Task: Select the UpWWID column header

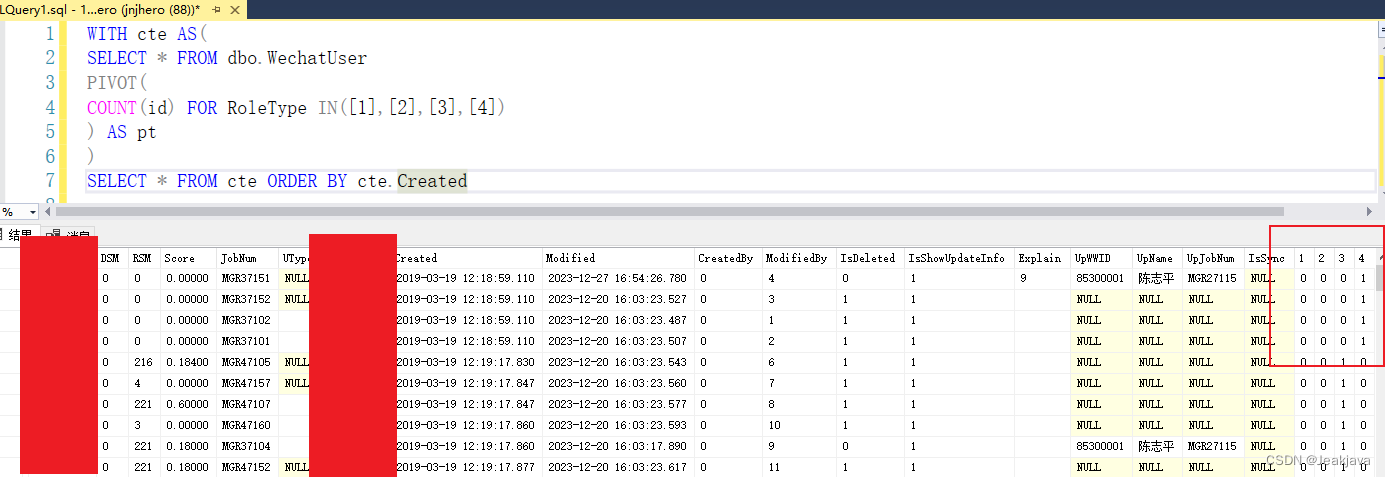Action: point(1101,258)
